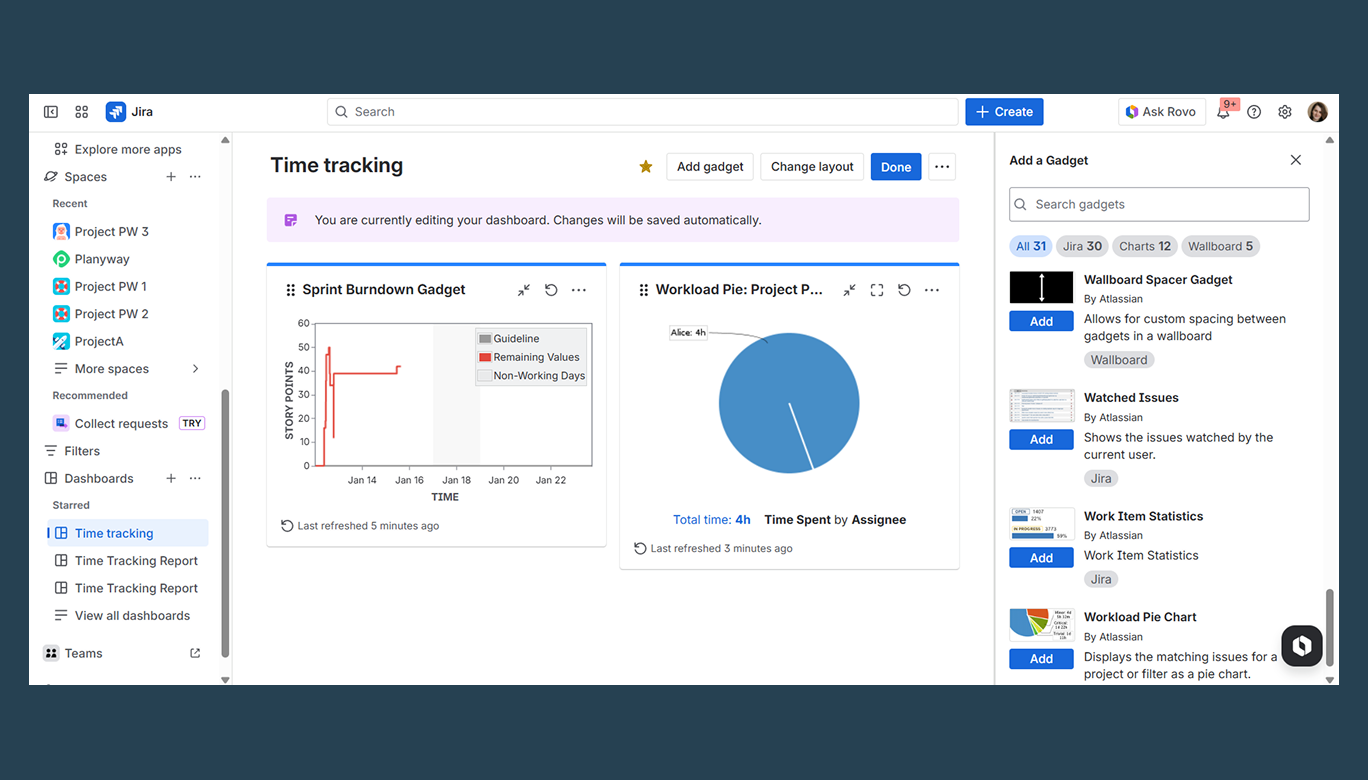Click the main Jira search box
The image size is (1368, 780).
click(x=642, y=112)
